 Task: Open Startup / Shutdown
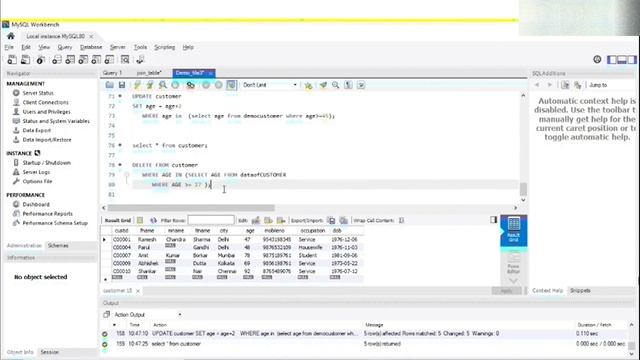pos(47,162)
